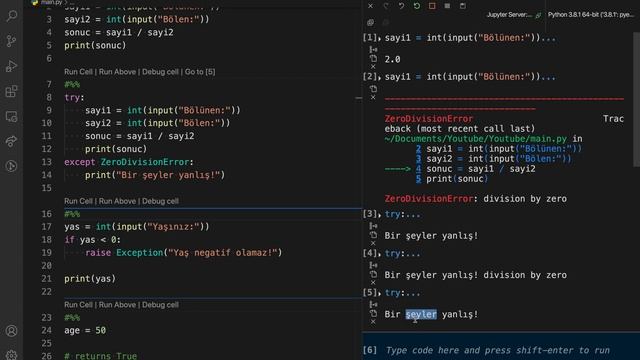The width and height of the screenshot is (640, 360).
Task: Open the Accounts icon in the activity bar
Action: tap(11, 331)
